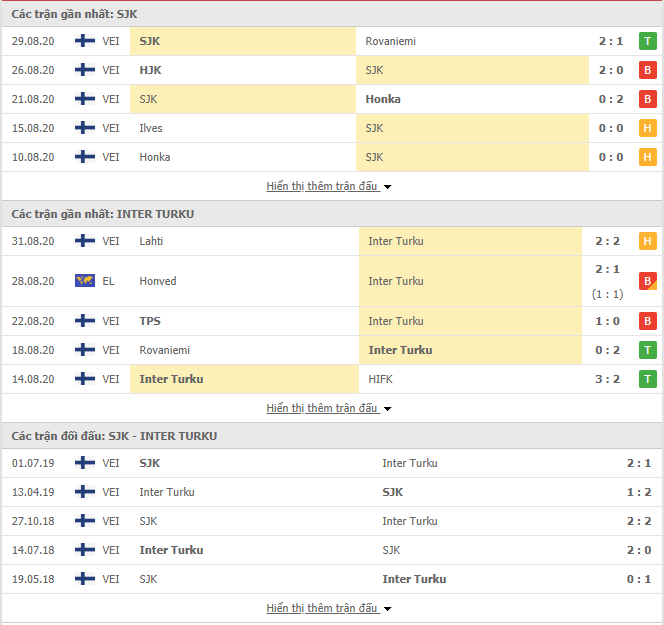Click the Finland flag in the 27.10.18 row
Viewport: 664px width, 625px height.
coord(85,521)
